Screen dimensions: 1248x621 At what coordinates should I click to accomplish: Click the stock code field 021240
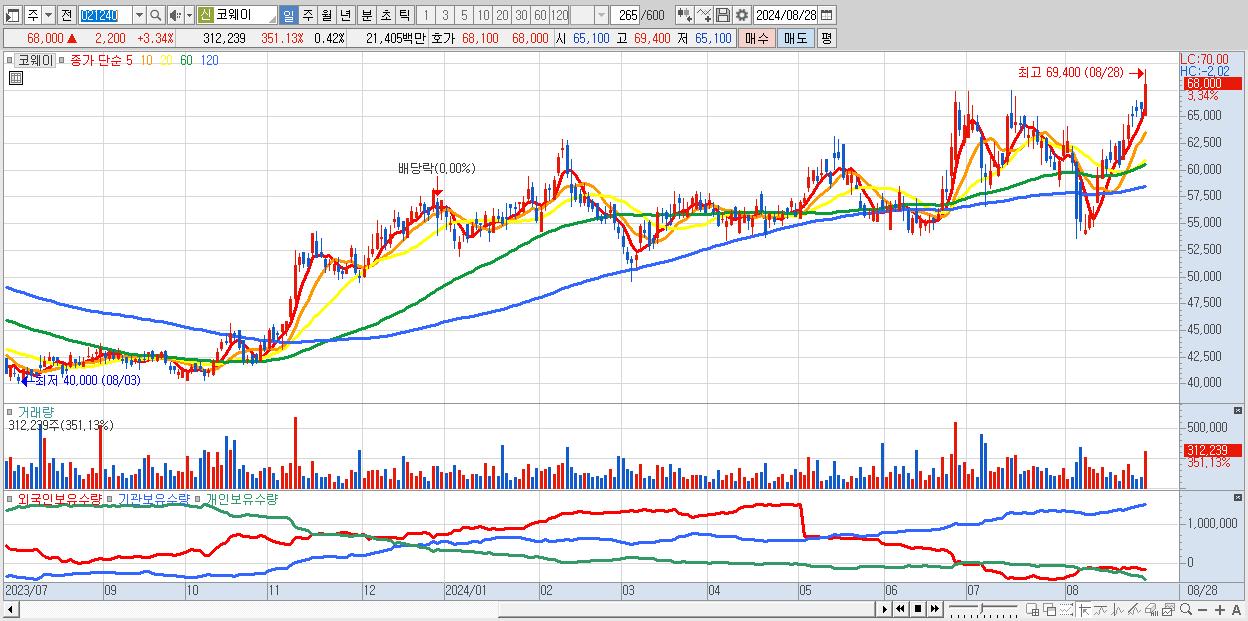[x=105, y=15]
